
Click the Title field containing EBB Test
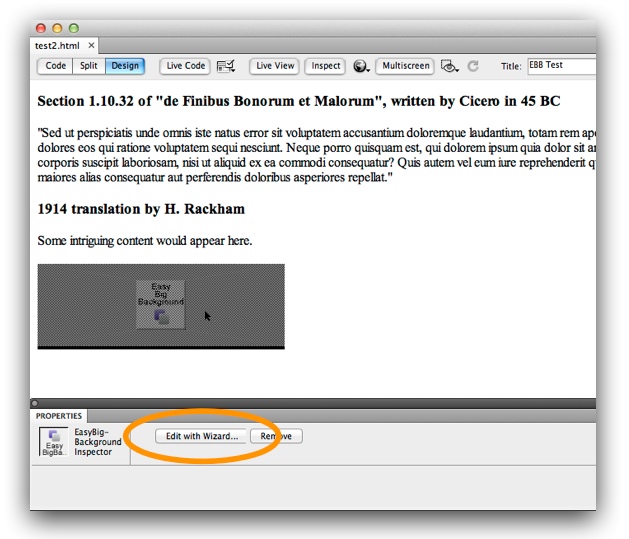562,66
